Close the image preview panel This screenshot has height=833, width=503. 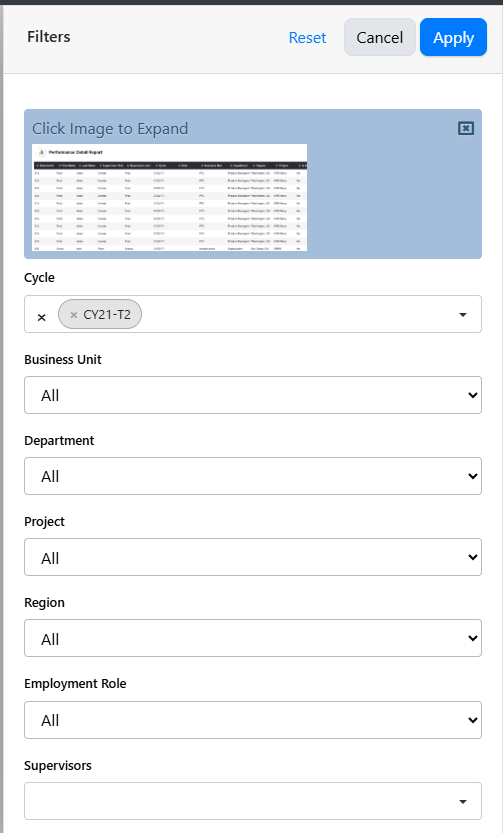click(466, 128)
